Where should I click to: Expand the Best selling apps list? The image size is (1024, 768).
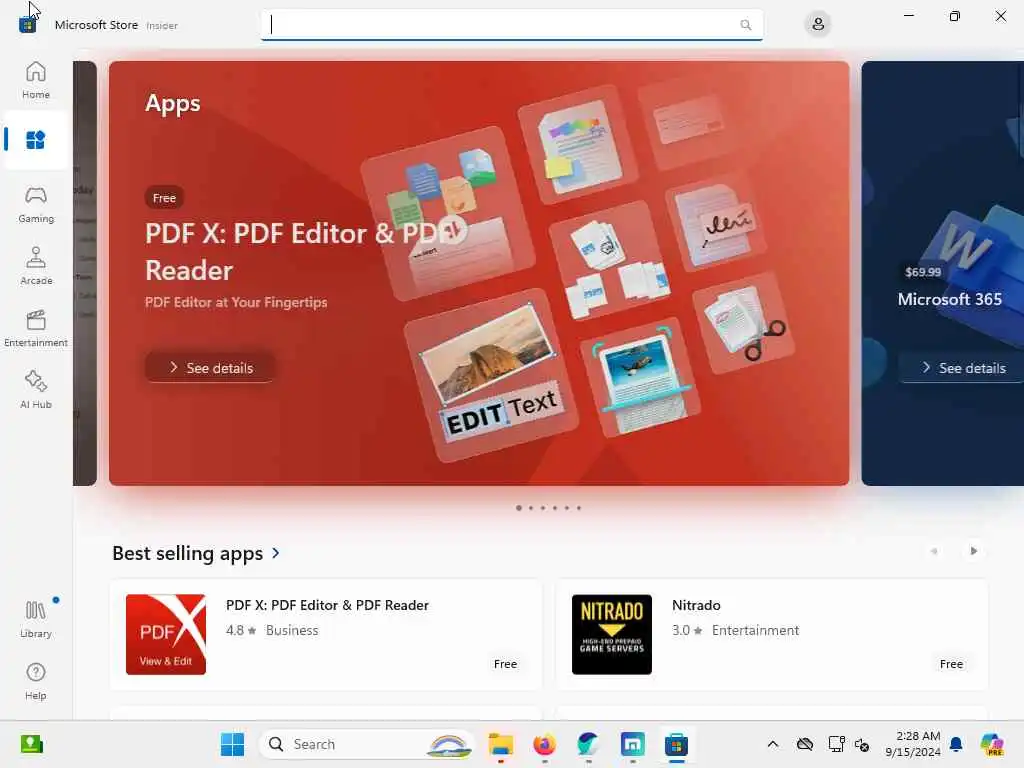coord(196,554)
